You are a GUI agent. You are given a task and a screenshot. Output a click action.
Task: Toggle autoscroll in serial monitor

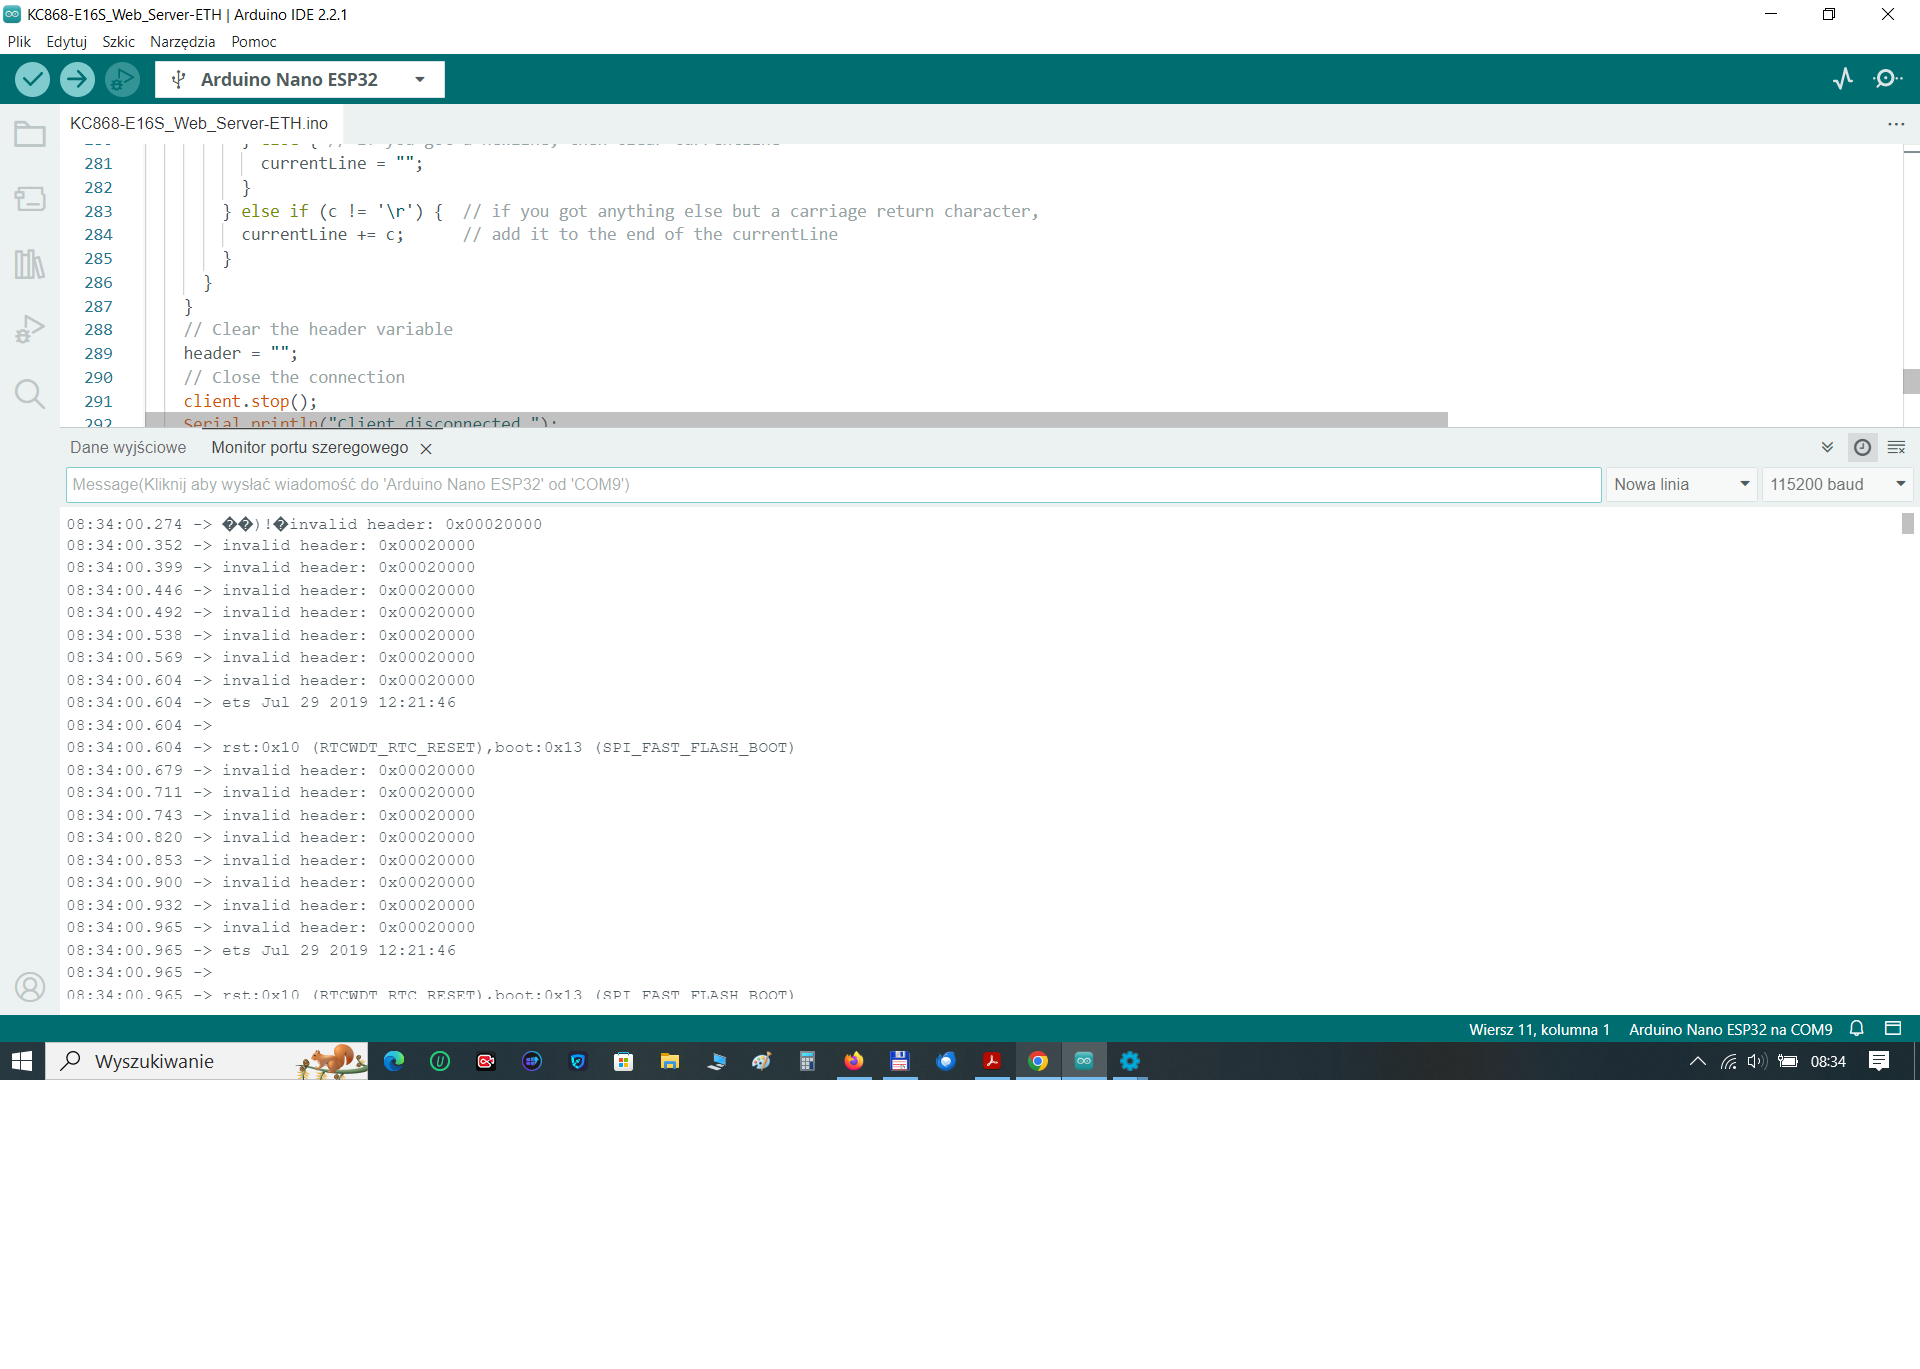1827,448
